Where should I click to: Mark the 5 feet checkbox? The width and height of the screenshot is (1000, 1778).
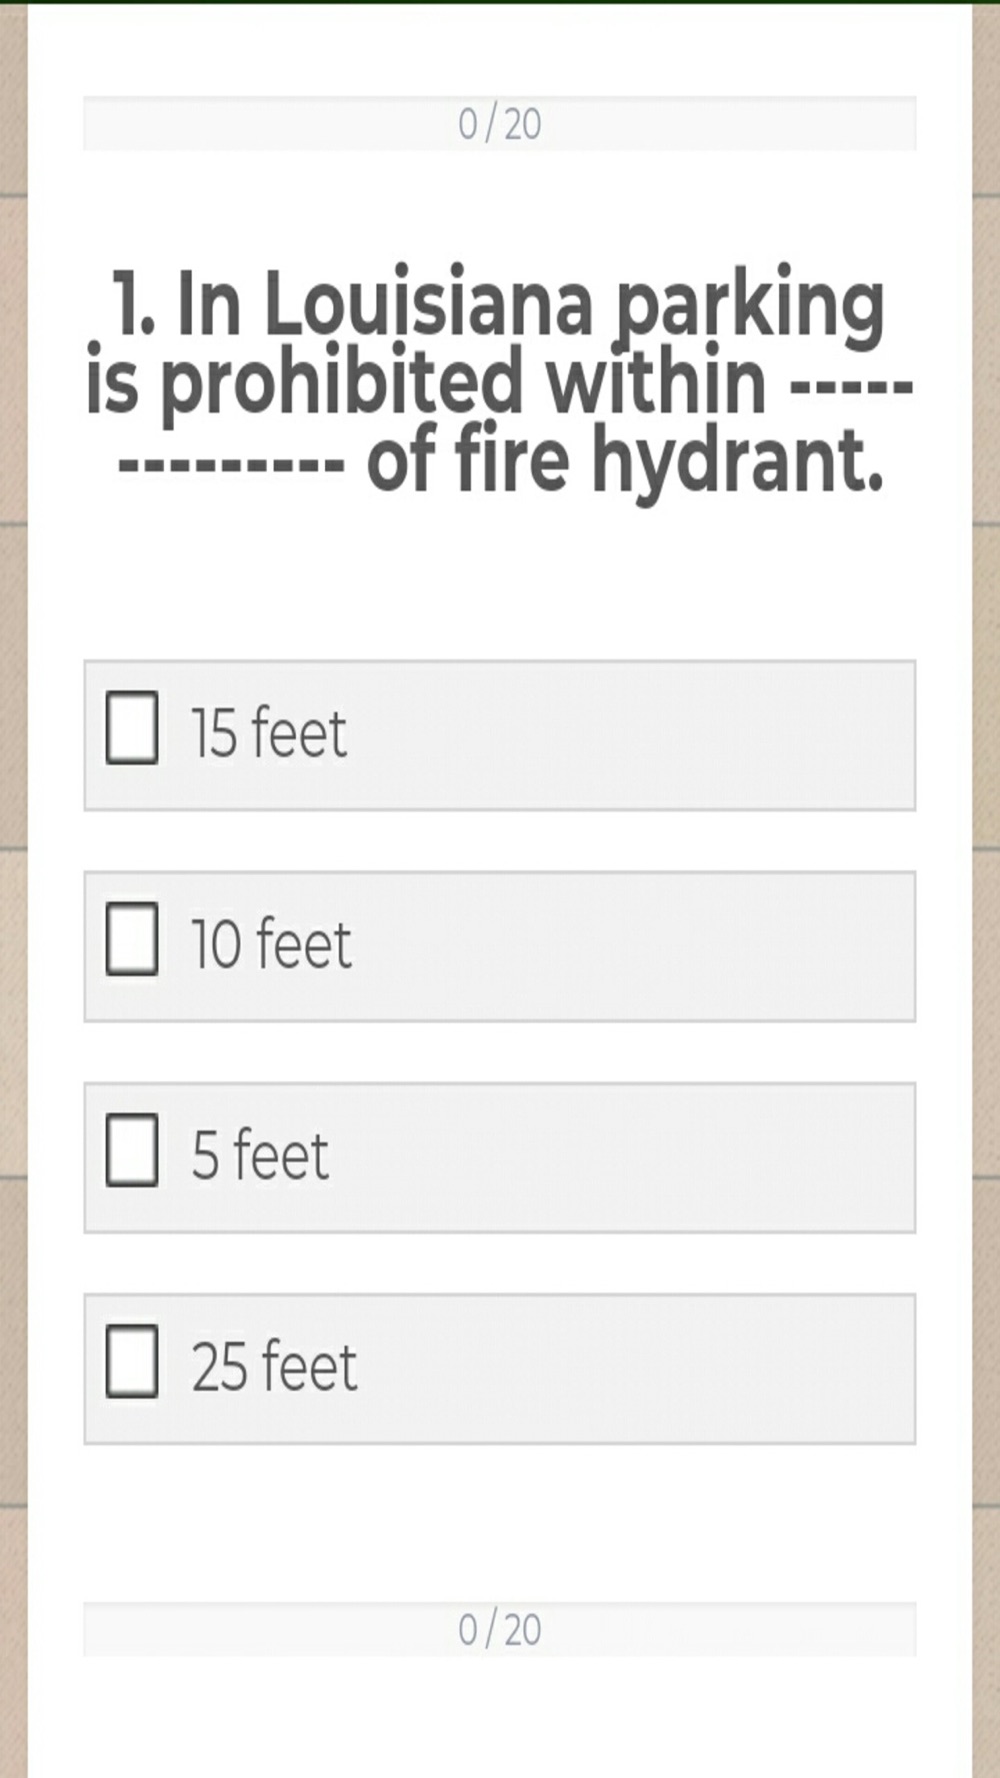click(132, 1149)
